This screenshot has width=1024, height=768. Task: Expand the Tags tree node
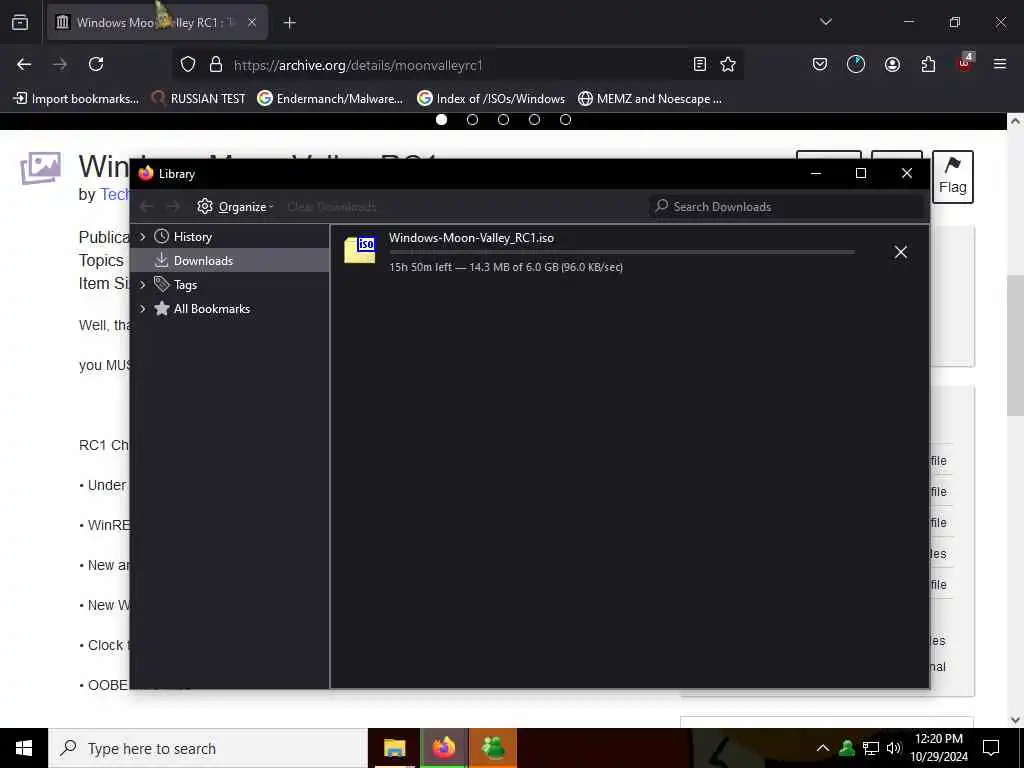(x=143, y=285)
